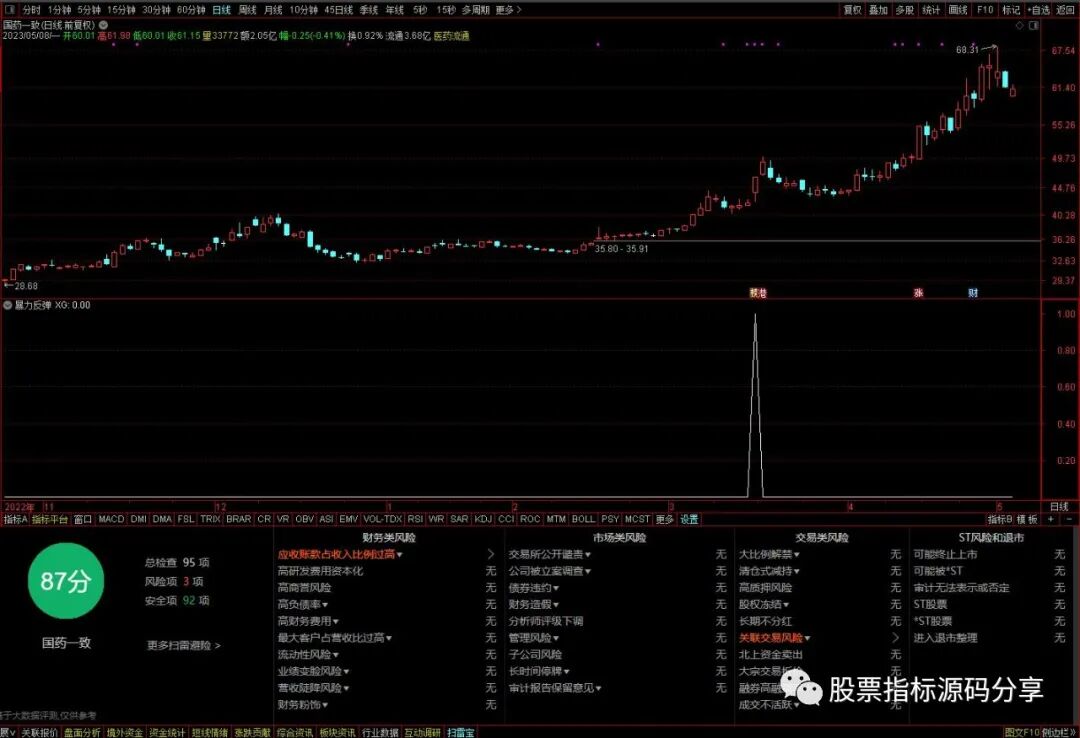Viewport: 1080px width, 738px height.
Task: Click the 高商誉风险 row text
Action: [x=304, y=588]
